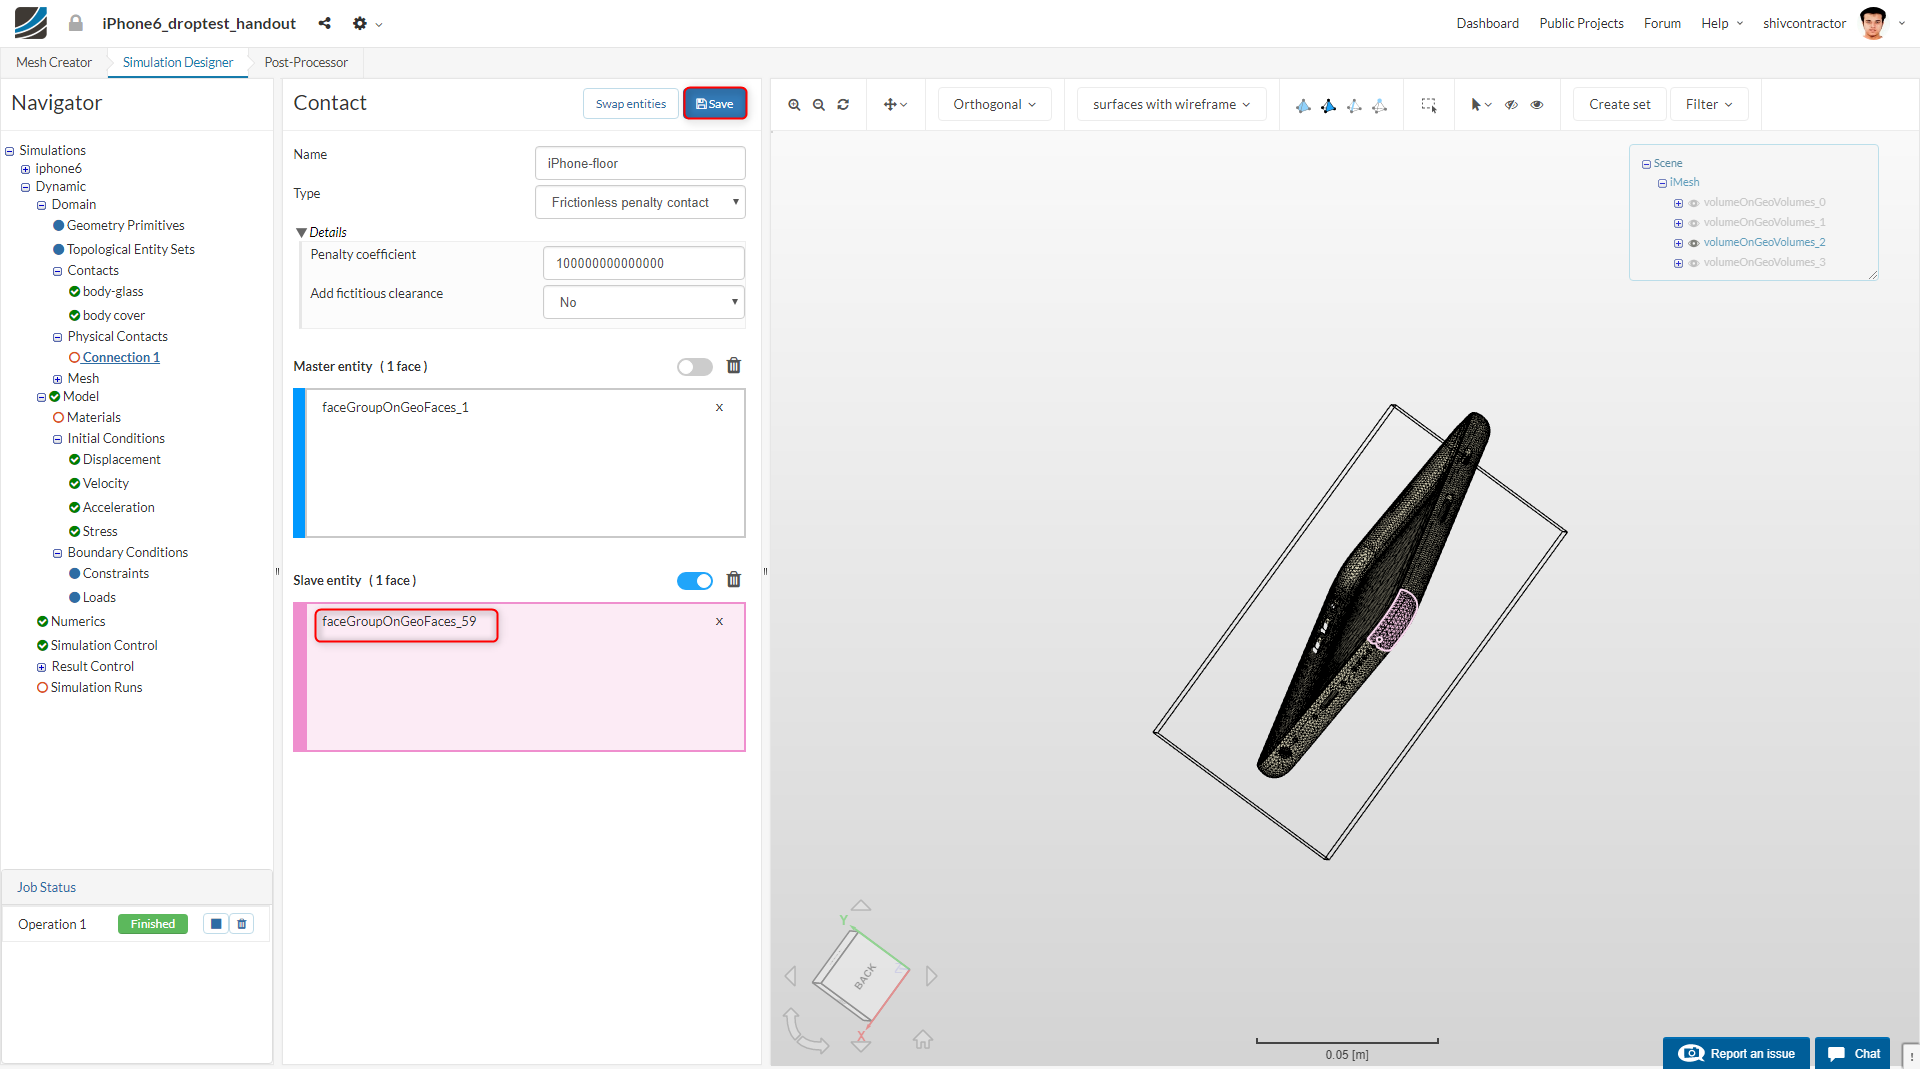Image resolution: width=1920 pixels, height=1069 pixels.
Task: Select the fourth wireframe render mode icon
Action: pyautogui.click(x=1379, y=105)
